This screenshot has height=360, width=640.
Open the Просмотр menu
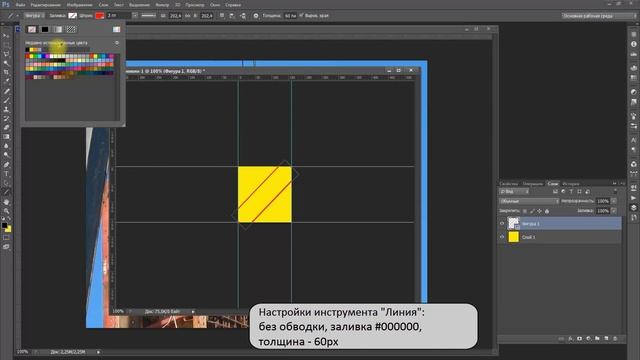pyautogui.click(x=195, y=5)
